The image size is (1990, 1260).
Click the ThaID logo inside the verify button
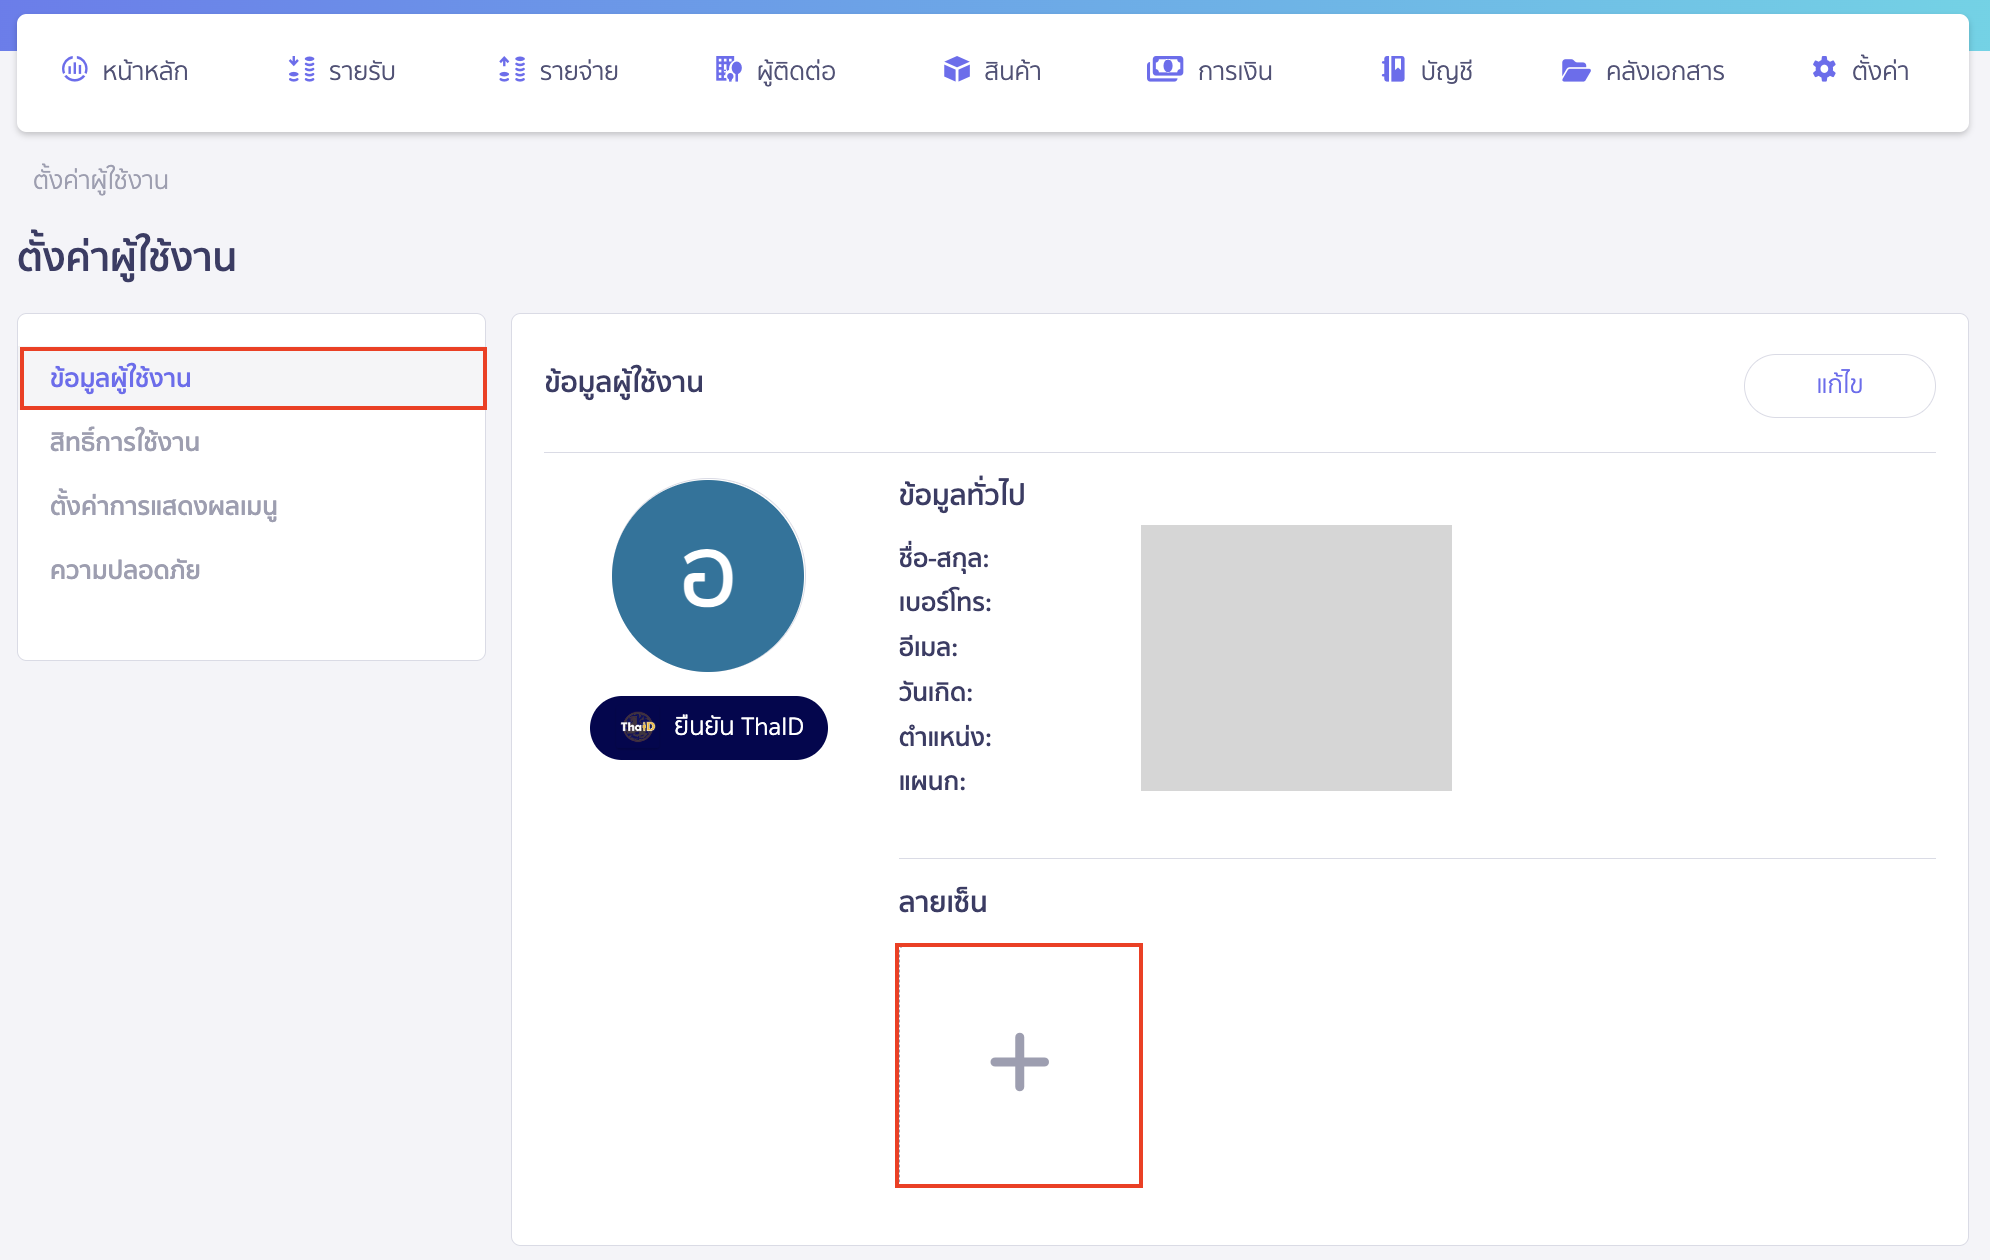pyautogui.click(x=637, y=727)
